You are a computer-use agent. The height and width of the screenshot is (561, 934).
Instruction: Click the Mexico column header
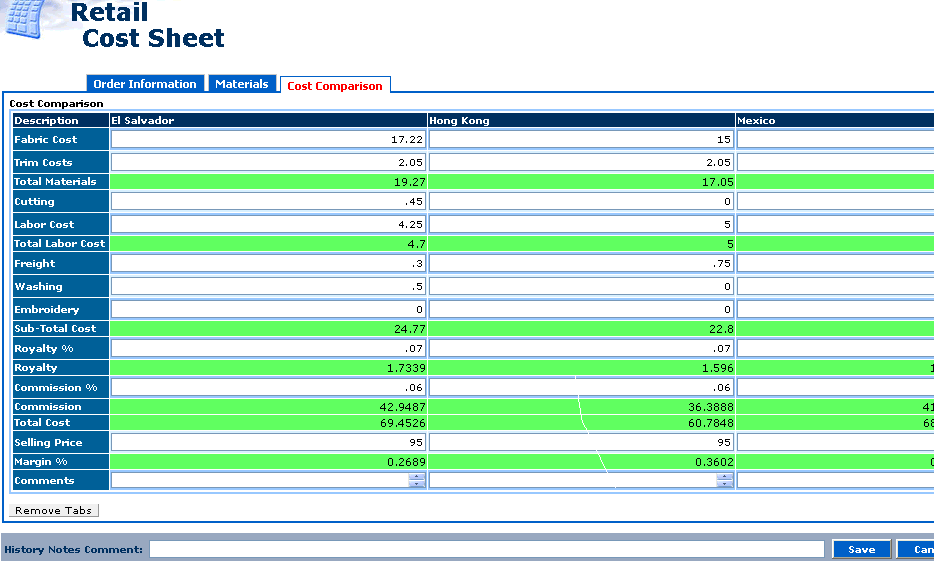pyautogui.click(x=835, y=120)
